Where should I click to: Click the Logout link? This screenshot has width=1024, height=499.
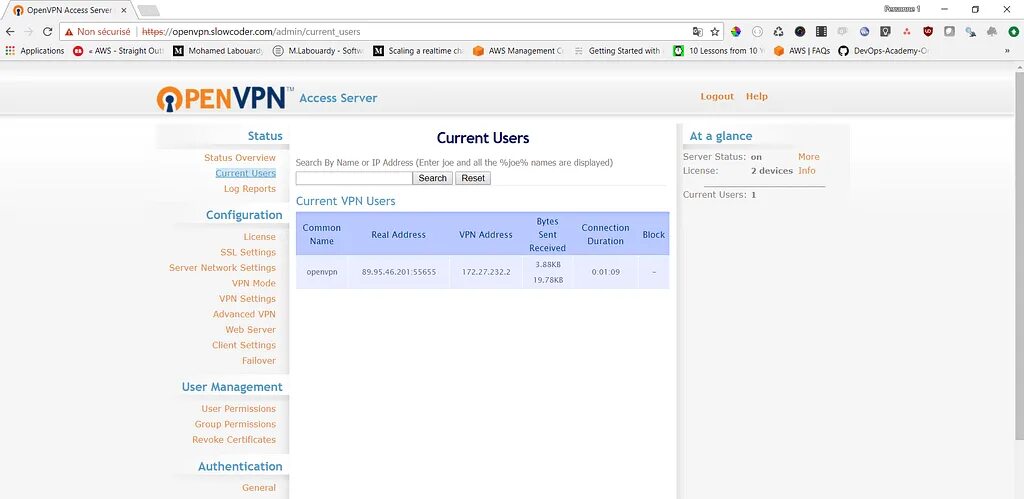[x=717, y=96]
